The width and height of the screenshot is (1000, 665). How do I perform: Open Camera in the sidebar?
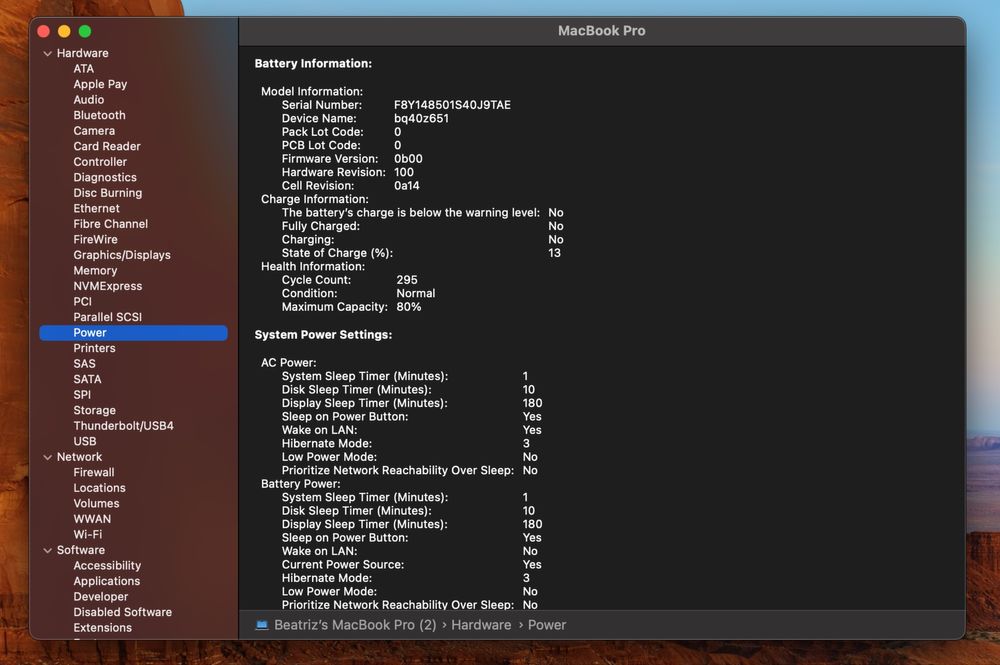coord(94,131)
